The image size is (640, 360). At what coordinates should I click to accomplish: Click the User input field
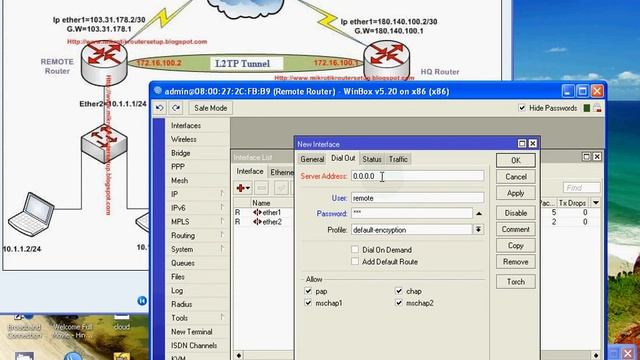(x=418, y=198)
